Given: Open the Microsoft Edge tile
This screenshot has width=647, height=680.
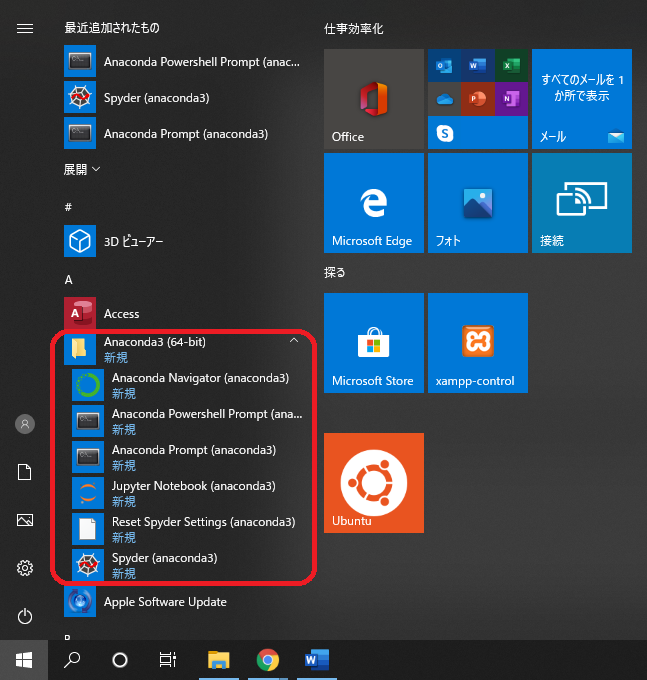Looking at the screenshot, I should click(x=374, y=203).
